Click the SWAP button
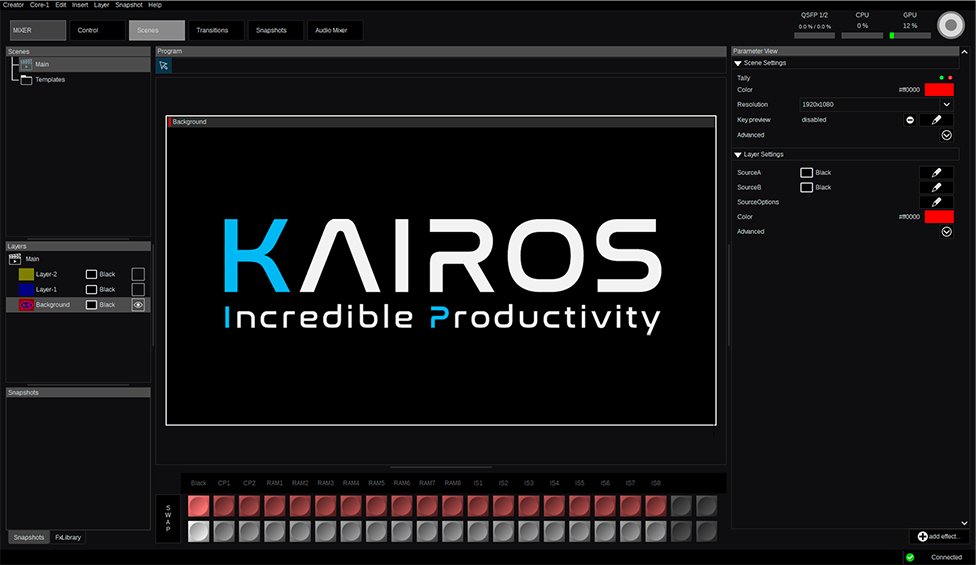Viewport: 976px width, 565px height. click(x=168, y=518)
